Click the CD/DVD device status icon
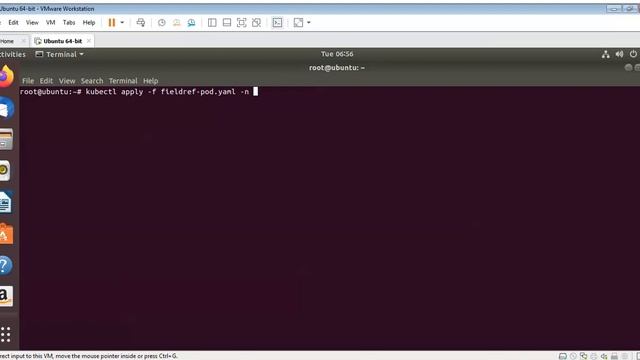This screenshot has width=640, height=360. pyautogui.click(x=573, y=356)
